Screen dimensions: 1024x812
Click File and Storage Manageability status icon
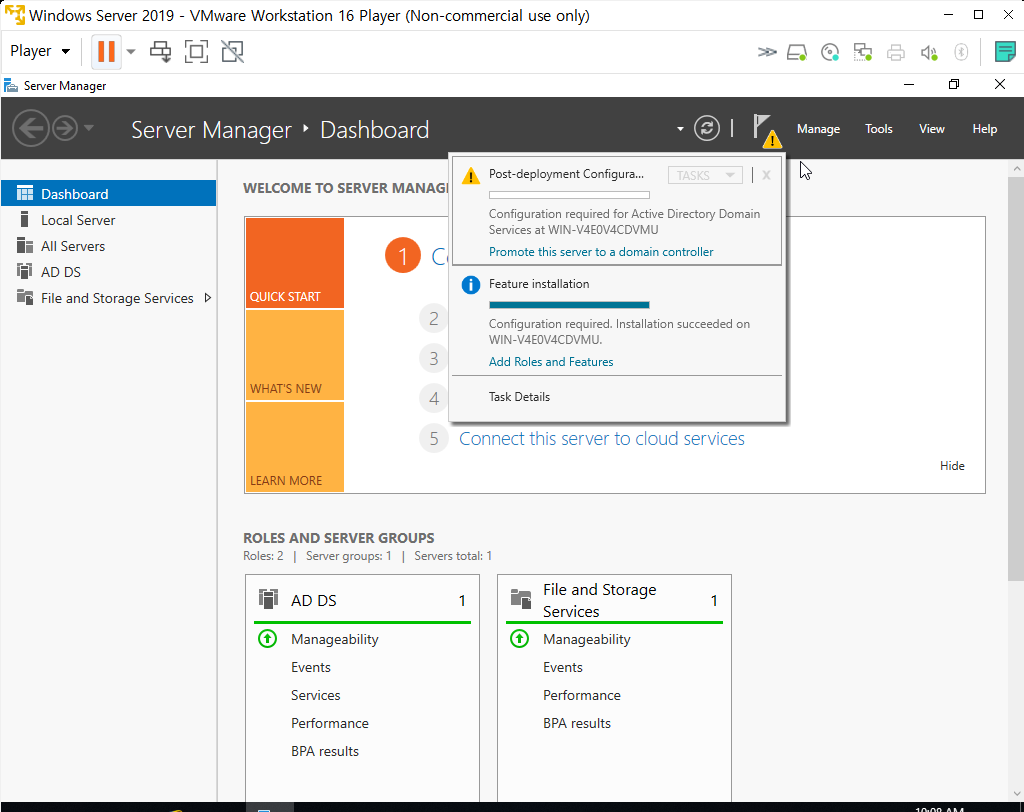(x=519, y=638)
